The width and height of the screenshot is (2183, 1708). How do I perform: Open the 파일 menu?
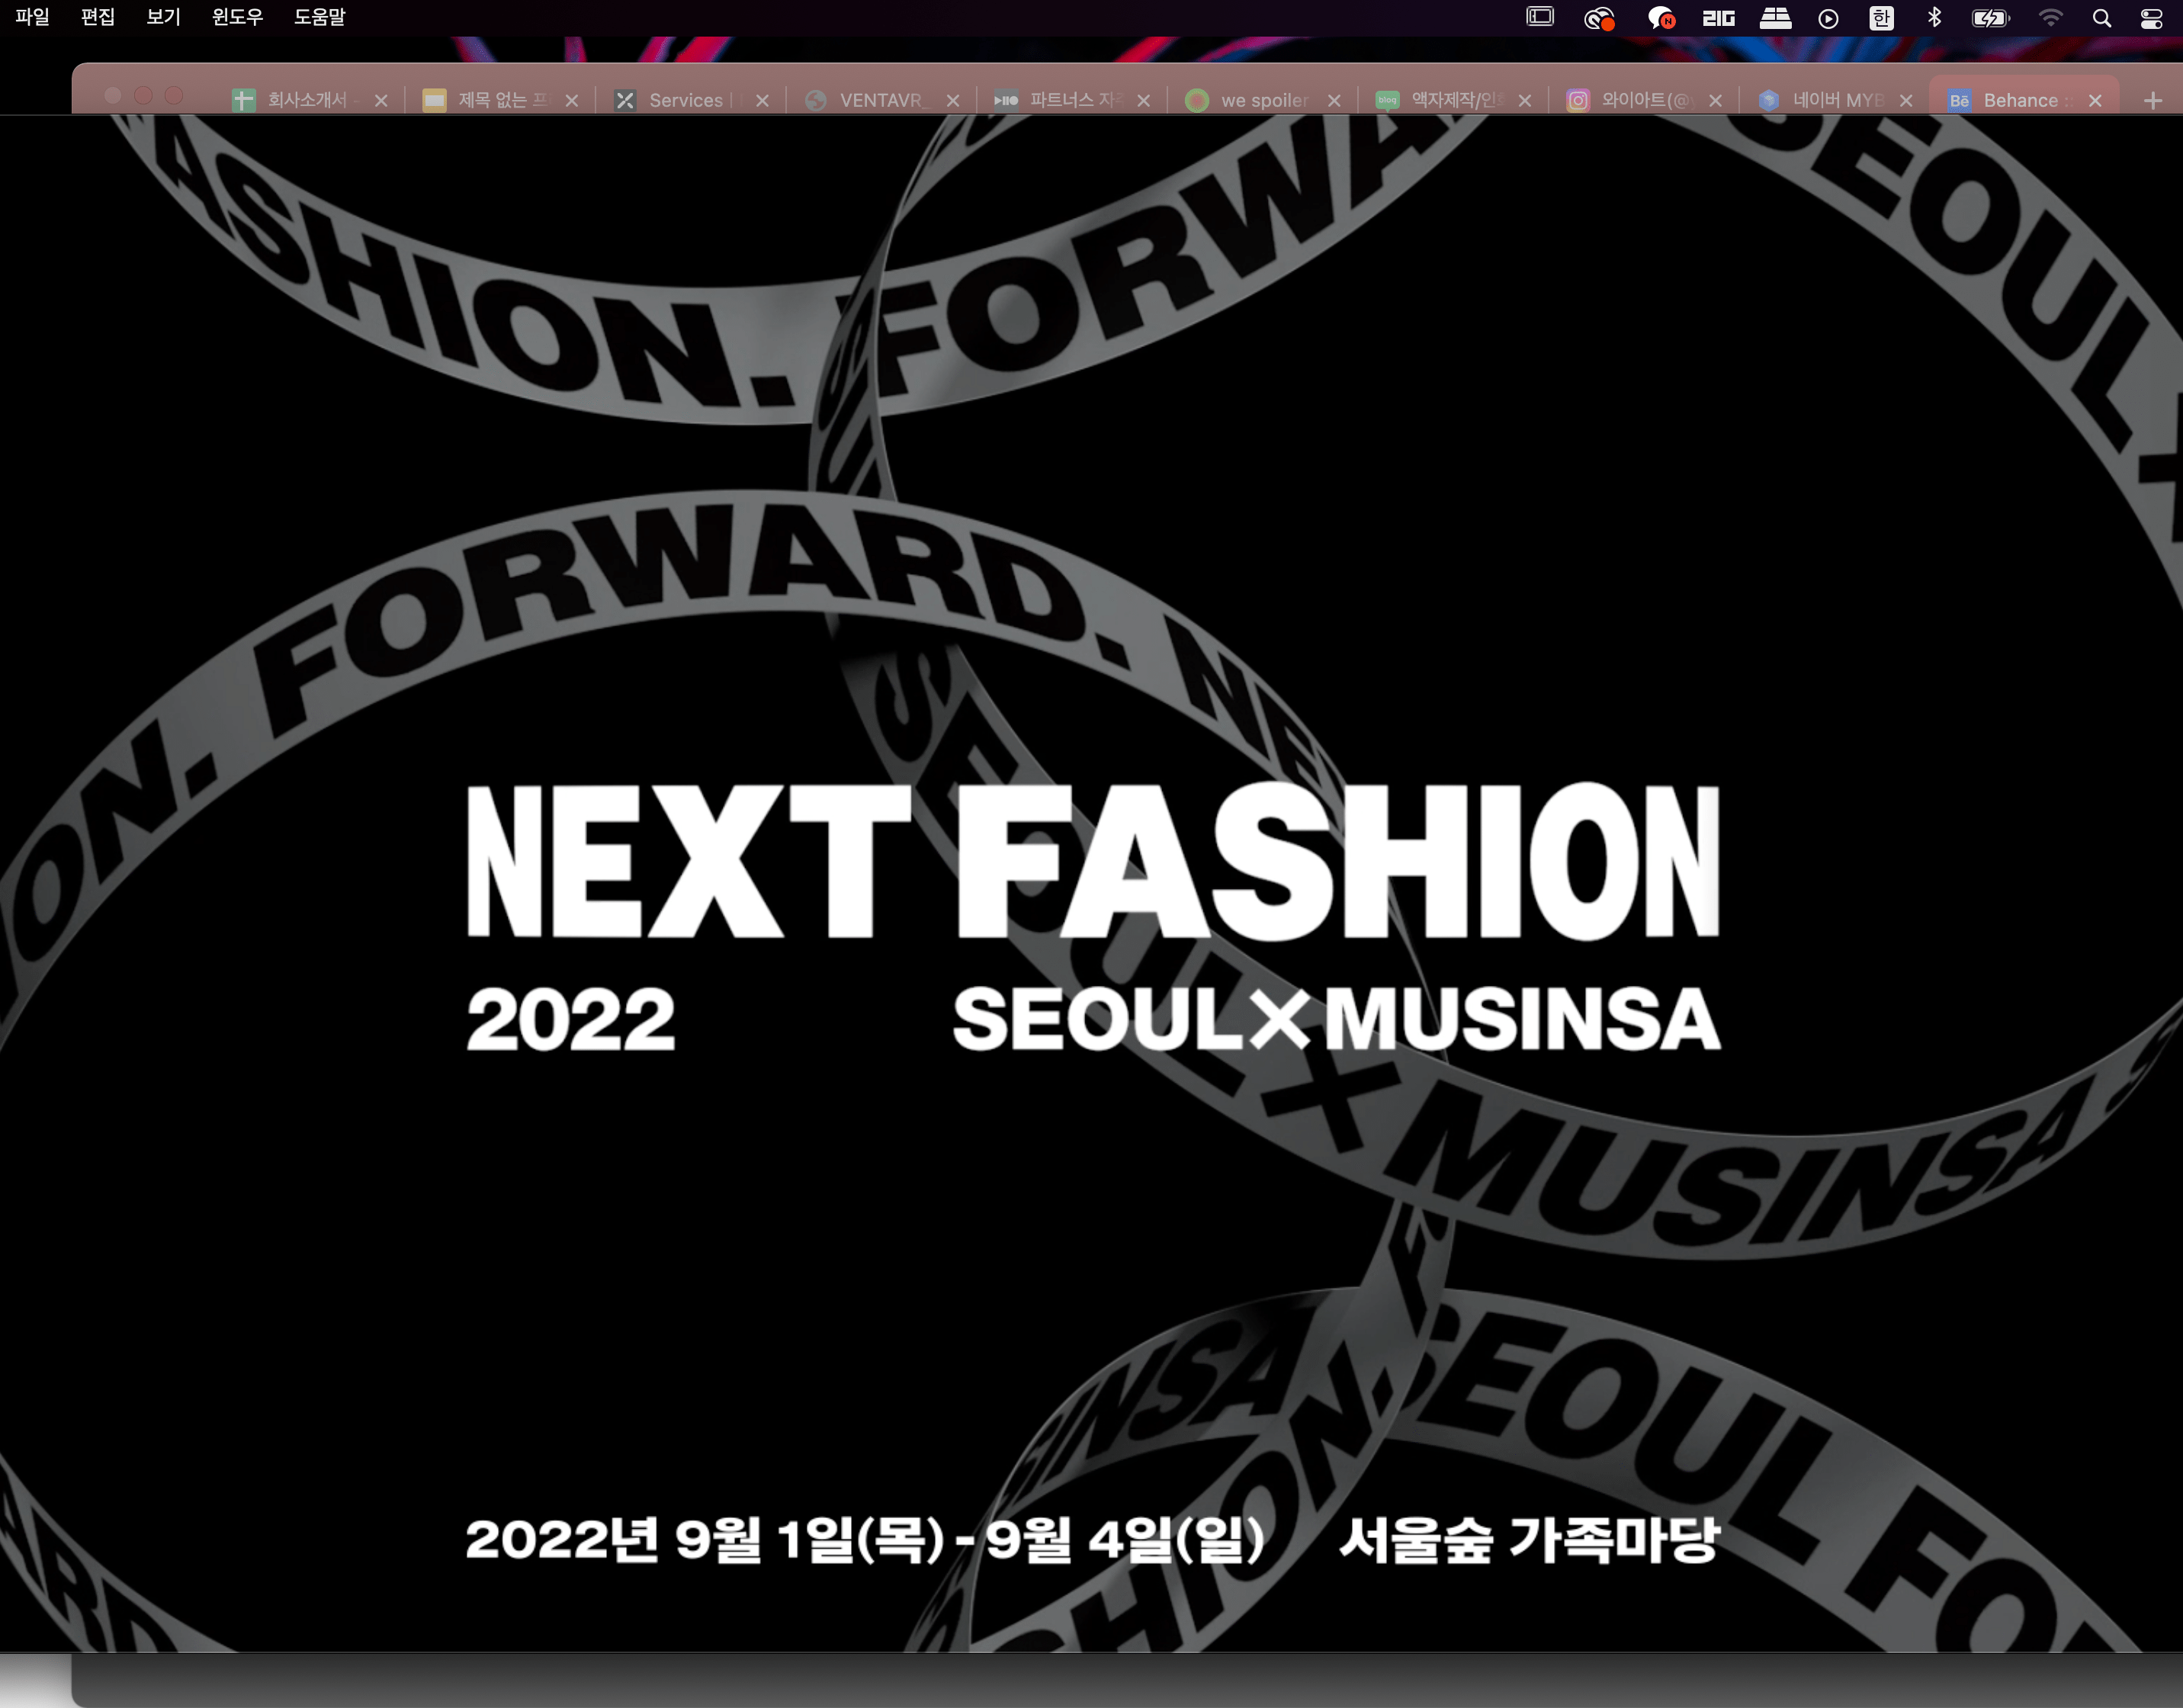32,17
